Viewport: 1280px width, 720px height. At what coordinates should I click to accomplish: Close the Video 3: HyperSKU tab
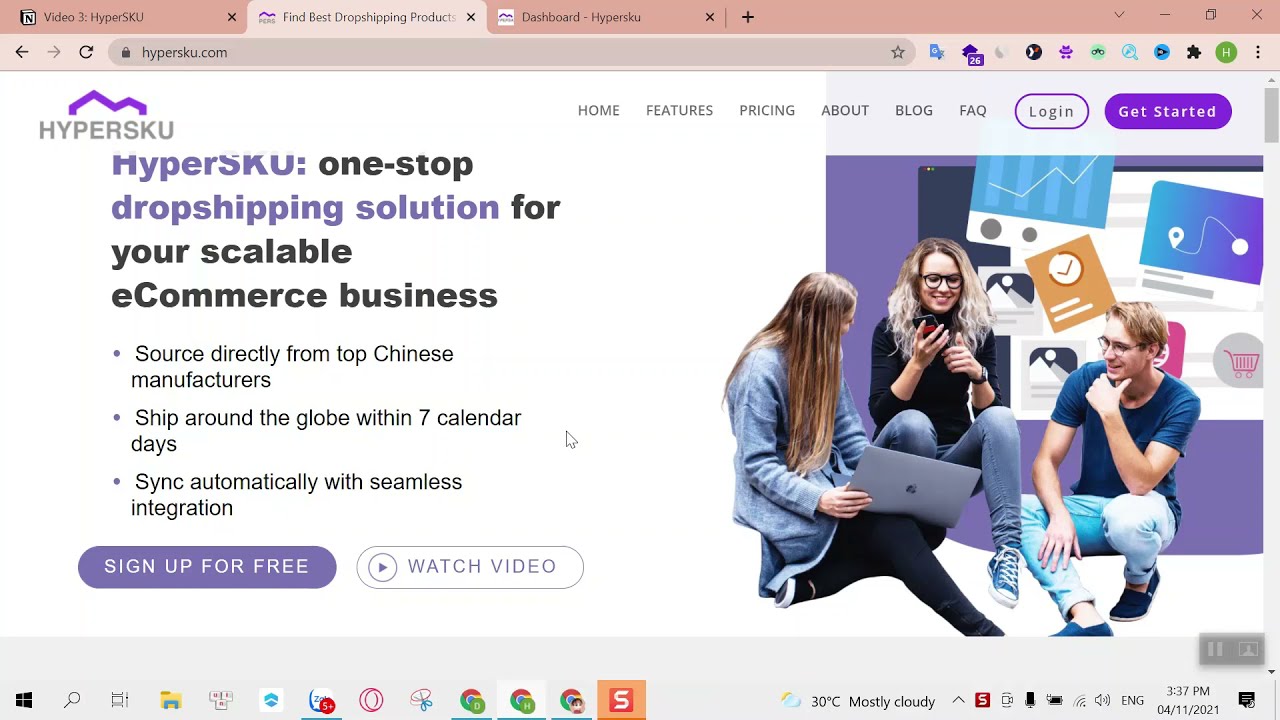(232, 17)
